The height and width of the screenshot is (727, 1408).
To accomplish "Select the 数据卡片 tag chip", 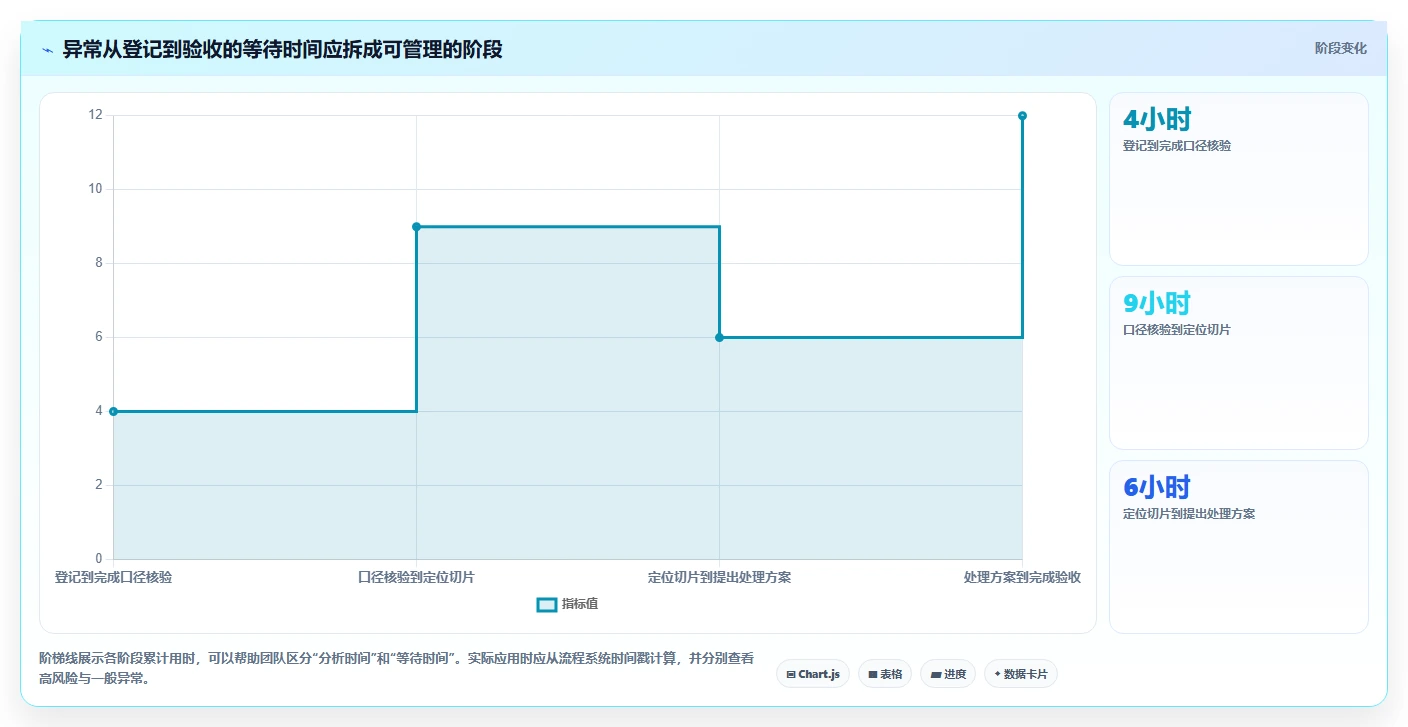I will pyautogui.click(x=1021, y=674).
